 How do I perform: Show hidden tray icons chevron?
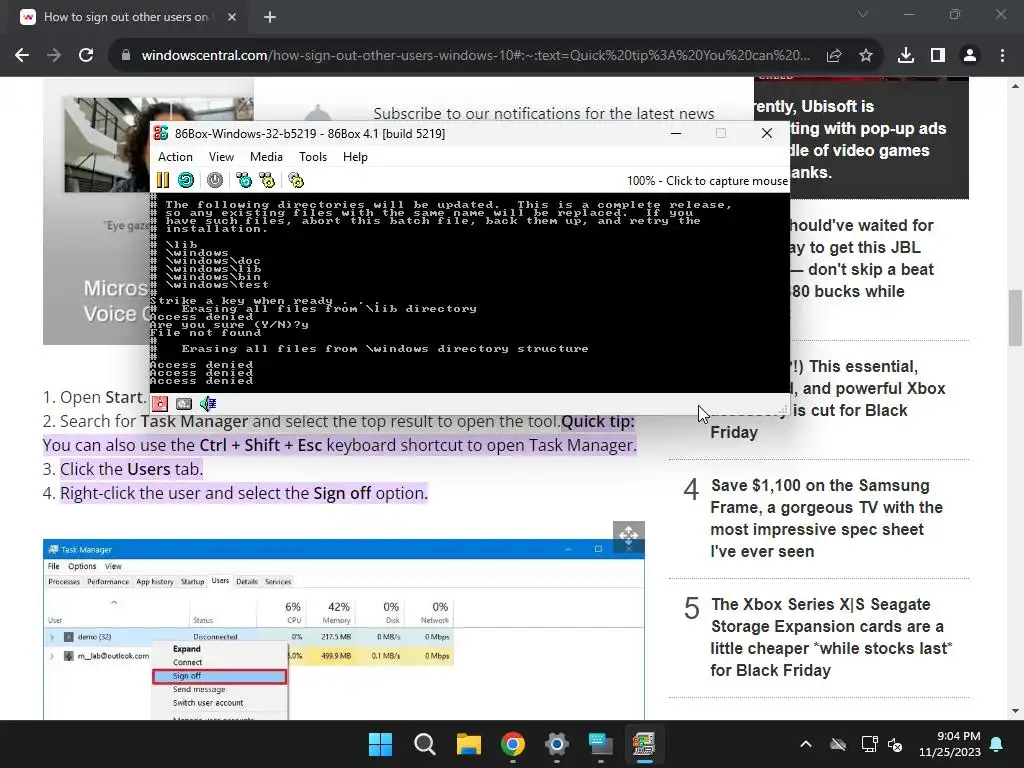click(x=806, y=744)
